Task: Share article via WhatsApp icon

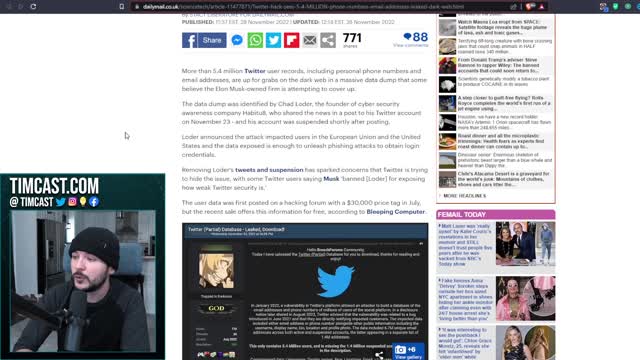Action: [256, 40]
